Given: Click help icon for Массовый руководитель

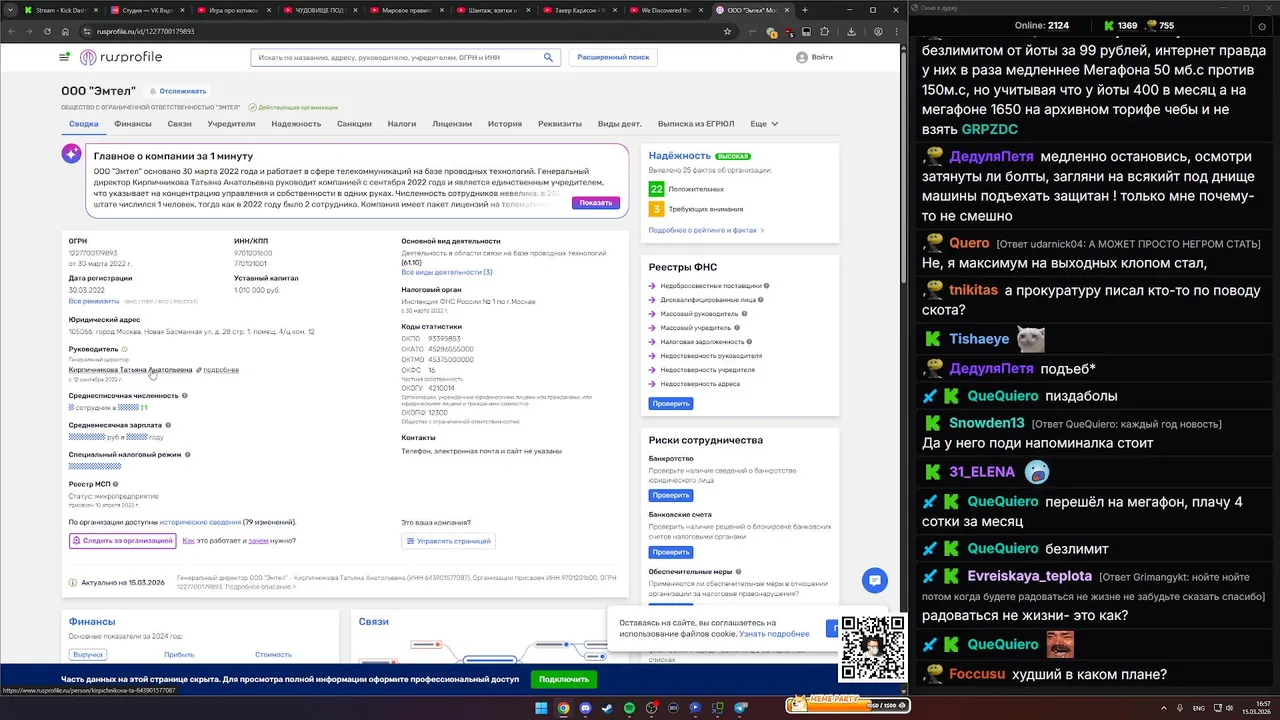Looking at the screenshot, I should [x=744, y=314].
